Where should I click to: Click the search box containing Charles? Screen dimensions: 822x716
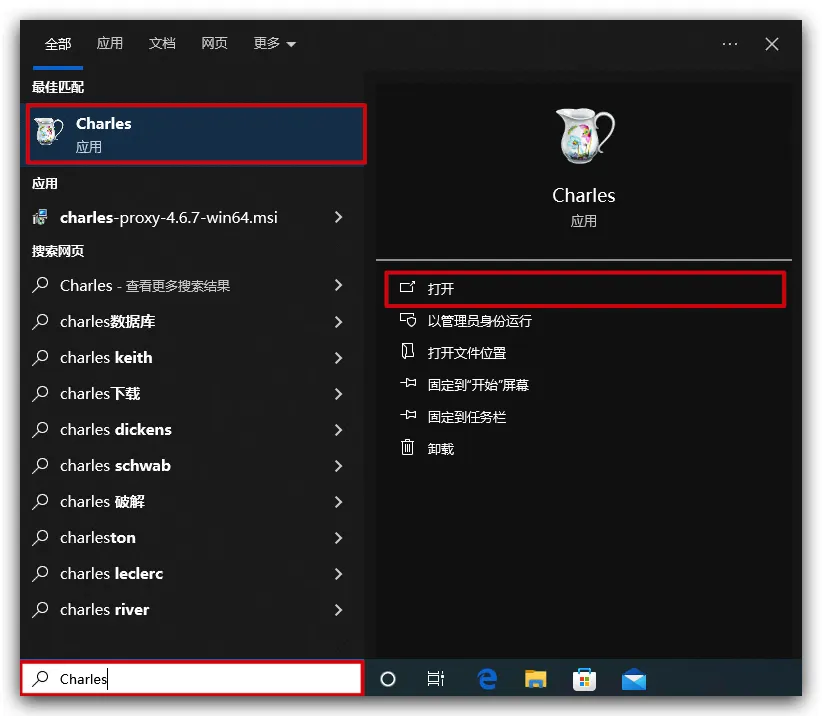pyautogui.click(x=192, y=679)
